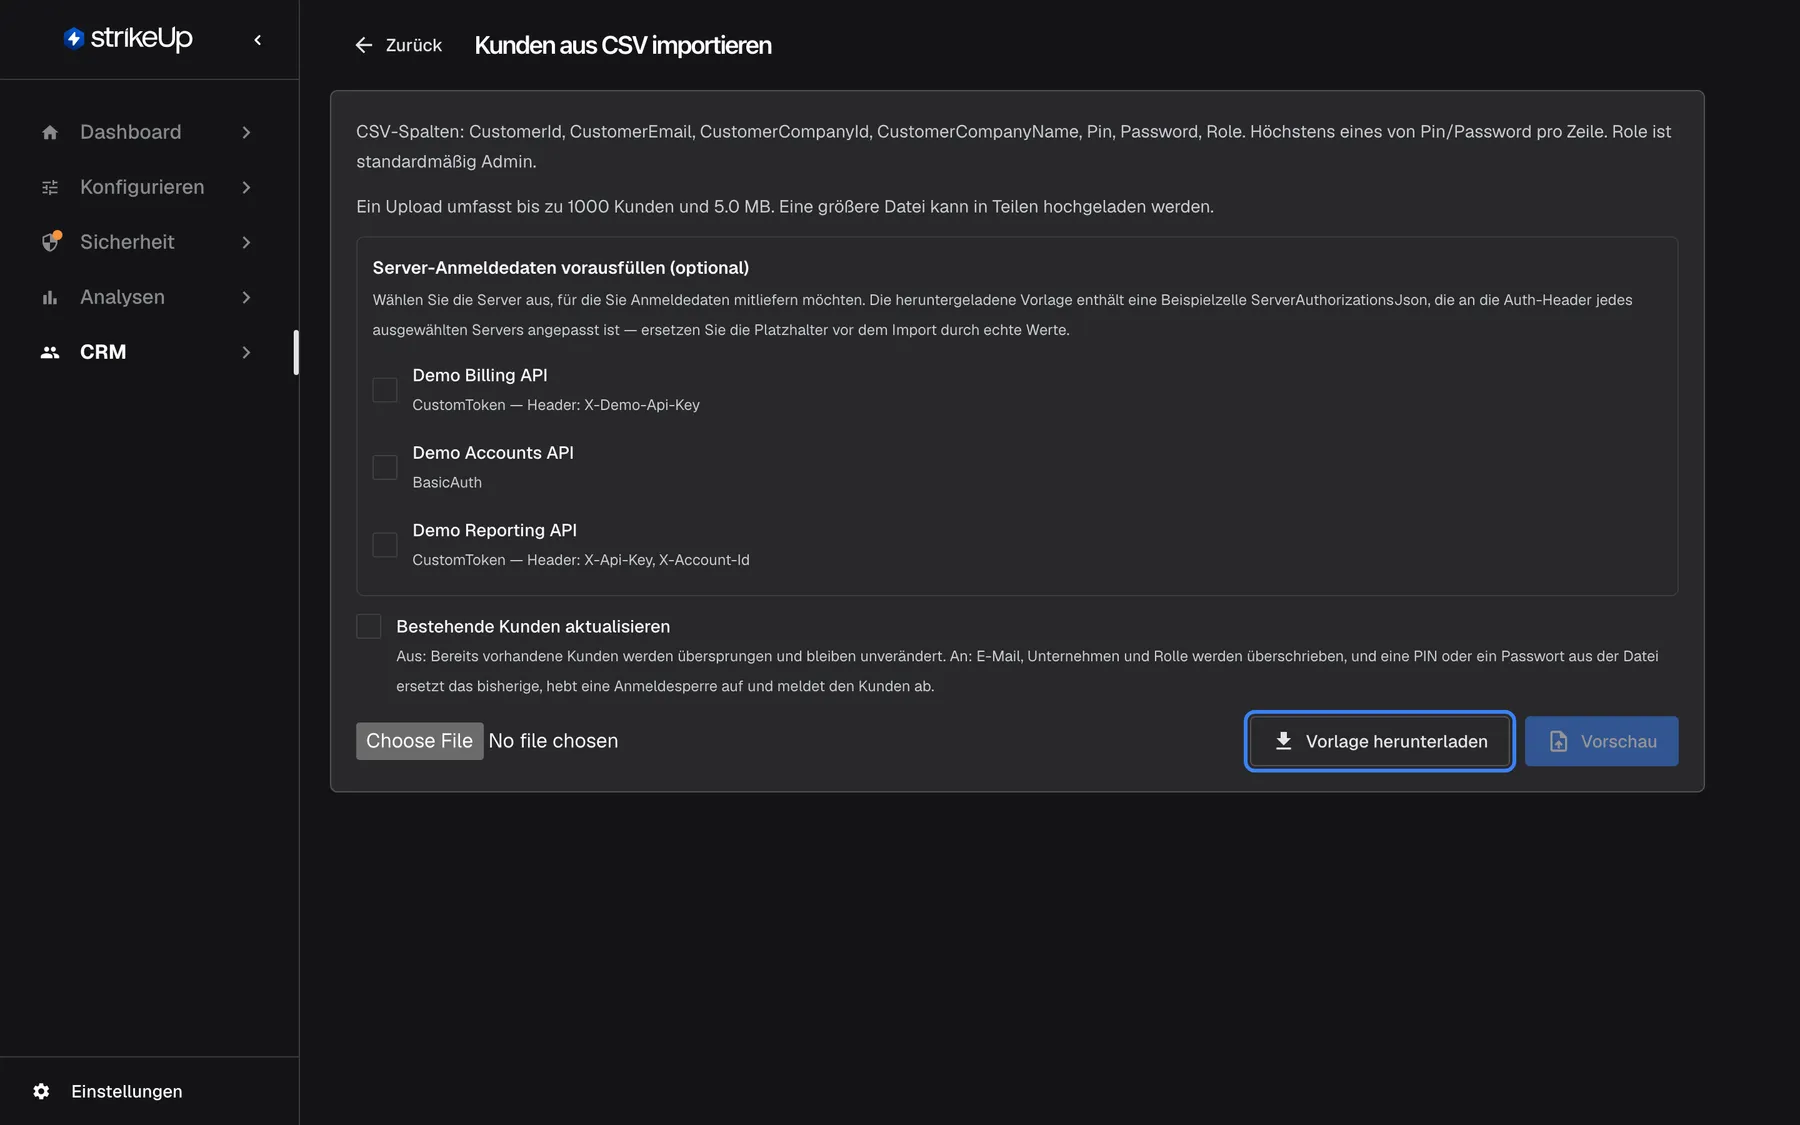This screenshot has height=1125, width=1800.
Task: Click the CRM people icon
Action: 50,352
